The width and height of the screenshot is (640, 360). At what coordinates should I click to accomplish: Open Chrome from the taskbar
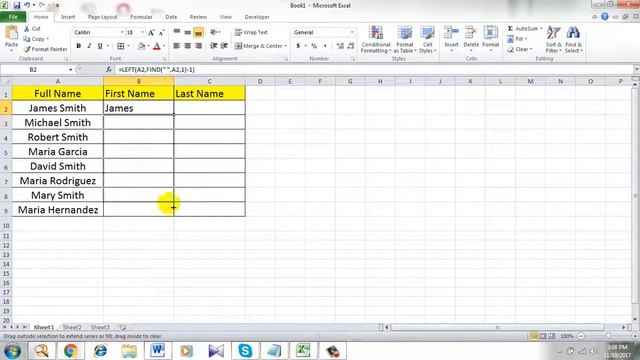[x=70, y=351]
